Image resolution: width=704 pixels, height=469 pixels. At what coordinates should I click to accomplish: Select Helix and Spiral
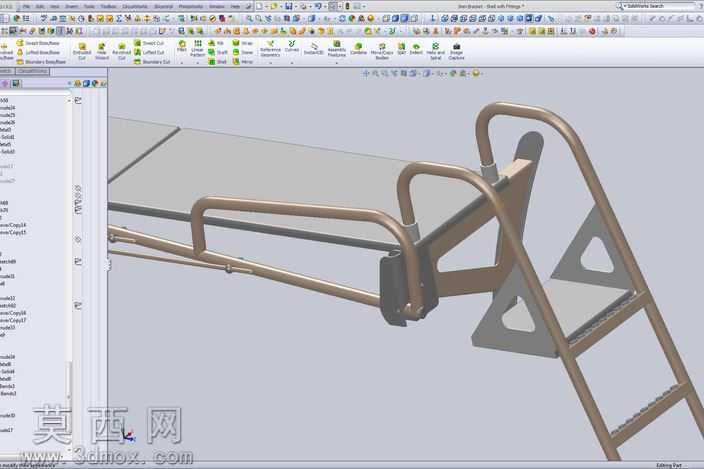tap(436, 51)
